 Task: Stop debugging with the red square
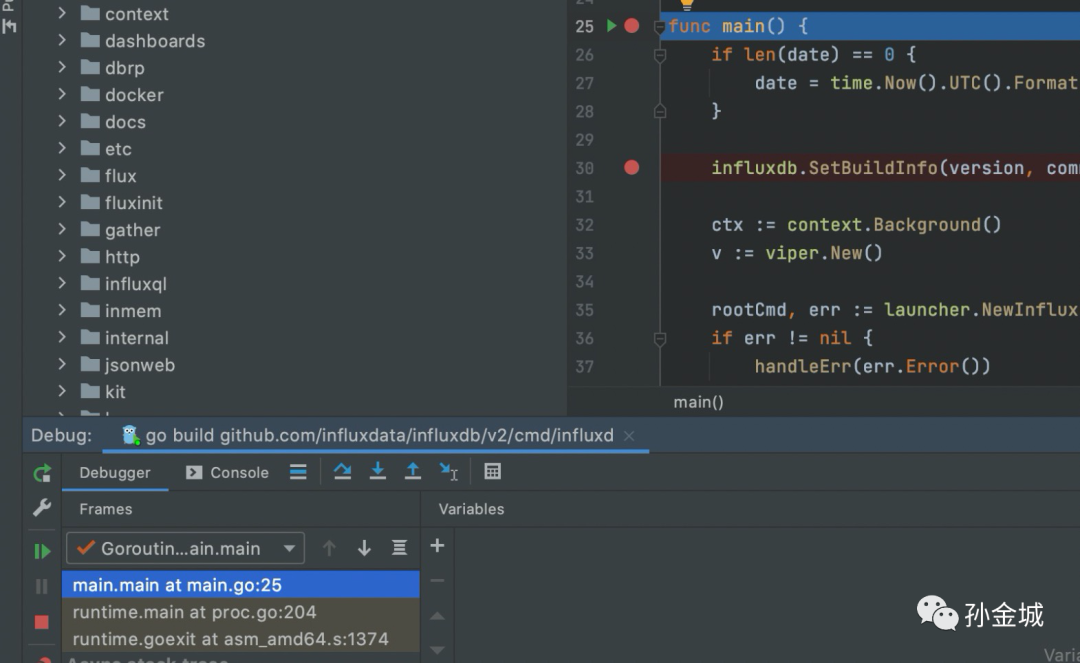pyautogui.click(x=42, y=622)
